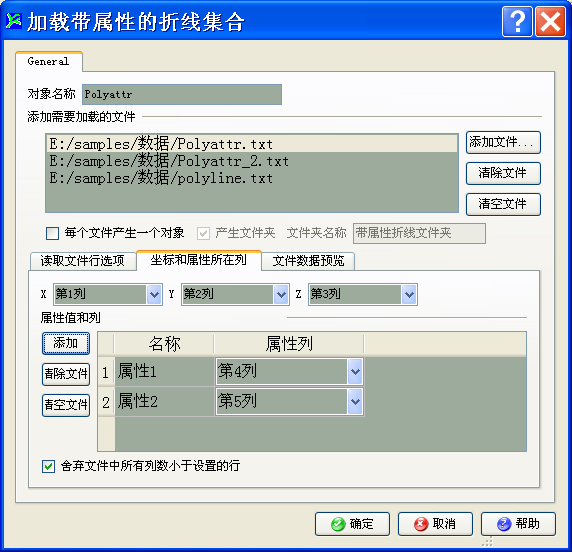The height and width of the screenshot is (552, 572).
Task: Click the 添加文件... button
Action: pos(503,142)
